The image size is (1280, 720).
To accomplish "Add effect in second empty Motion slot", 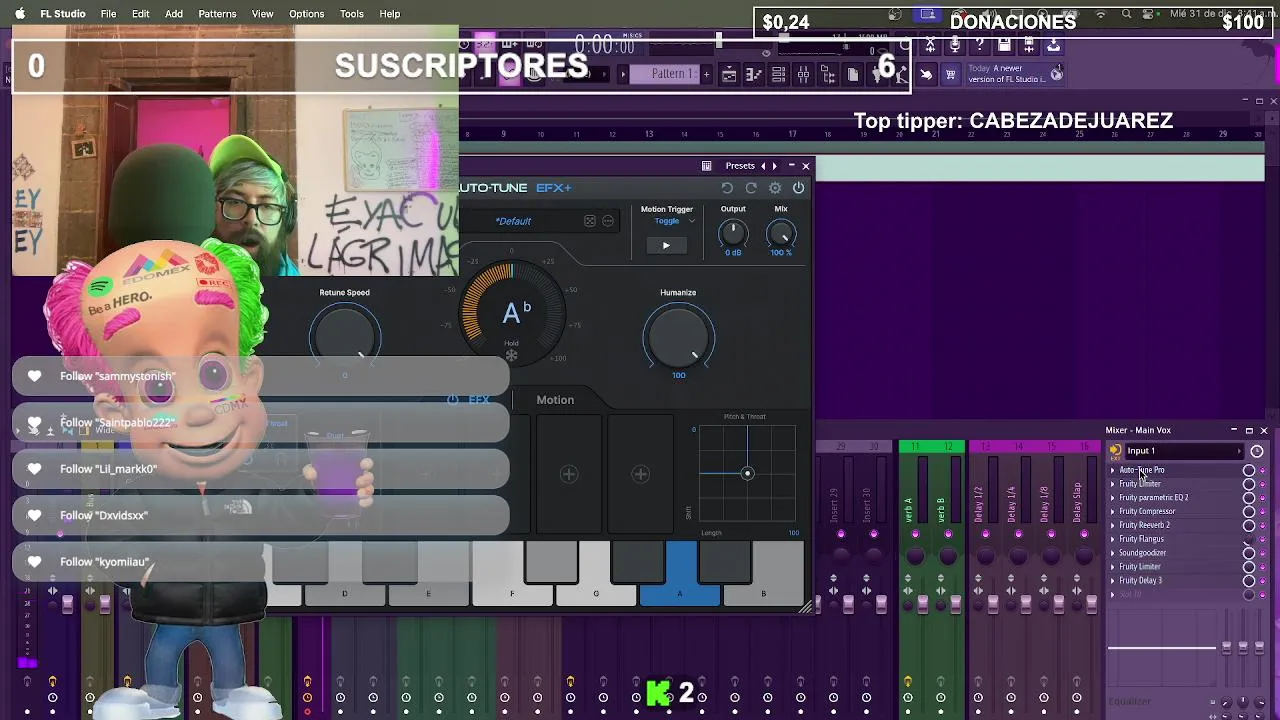I will point(569,474).
